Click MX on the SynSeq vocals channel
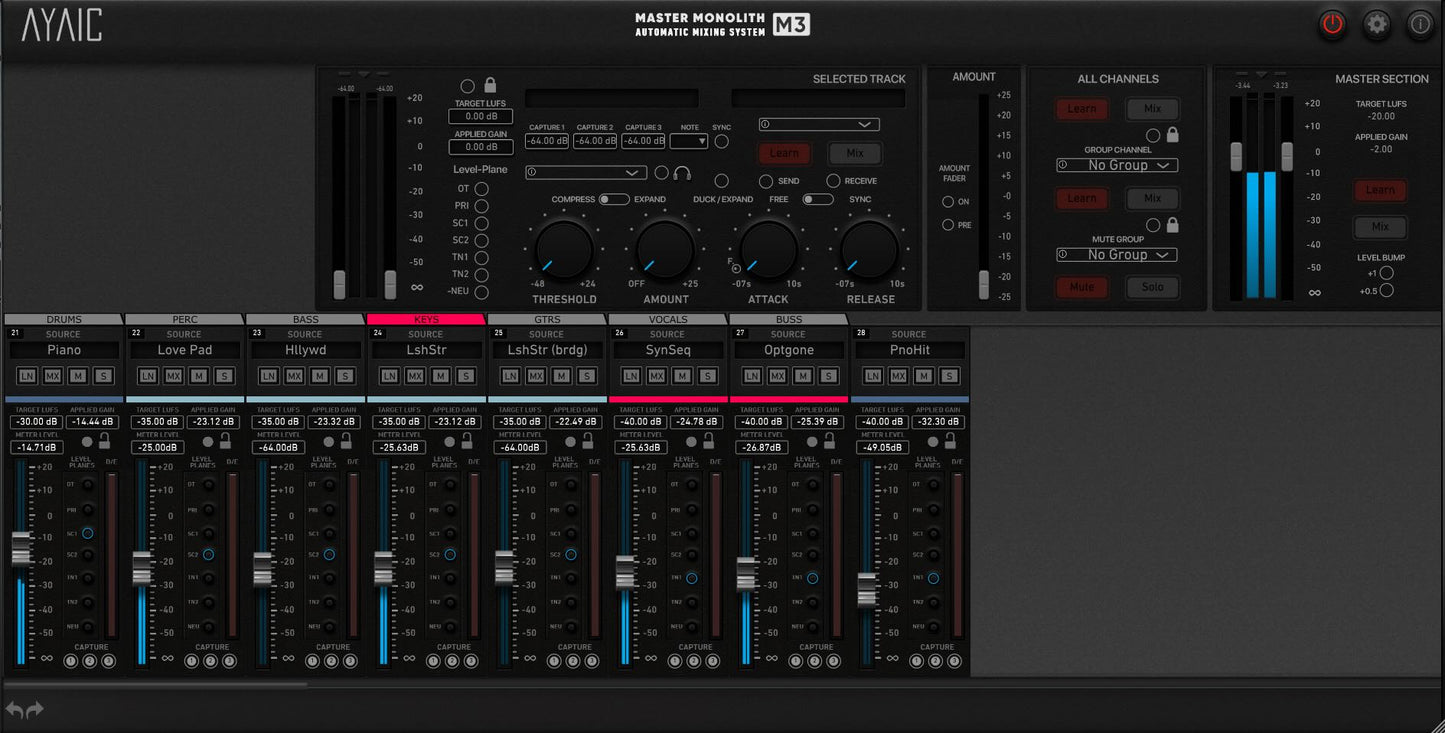Screen dimensions: 1445x733 (x=657, y=375)
